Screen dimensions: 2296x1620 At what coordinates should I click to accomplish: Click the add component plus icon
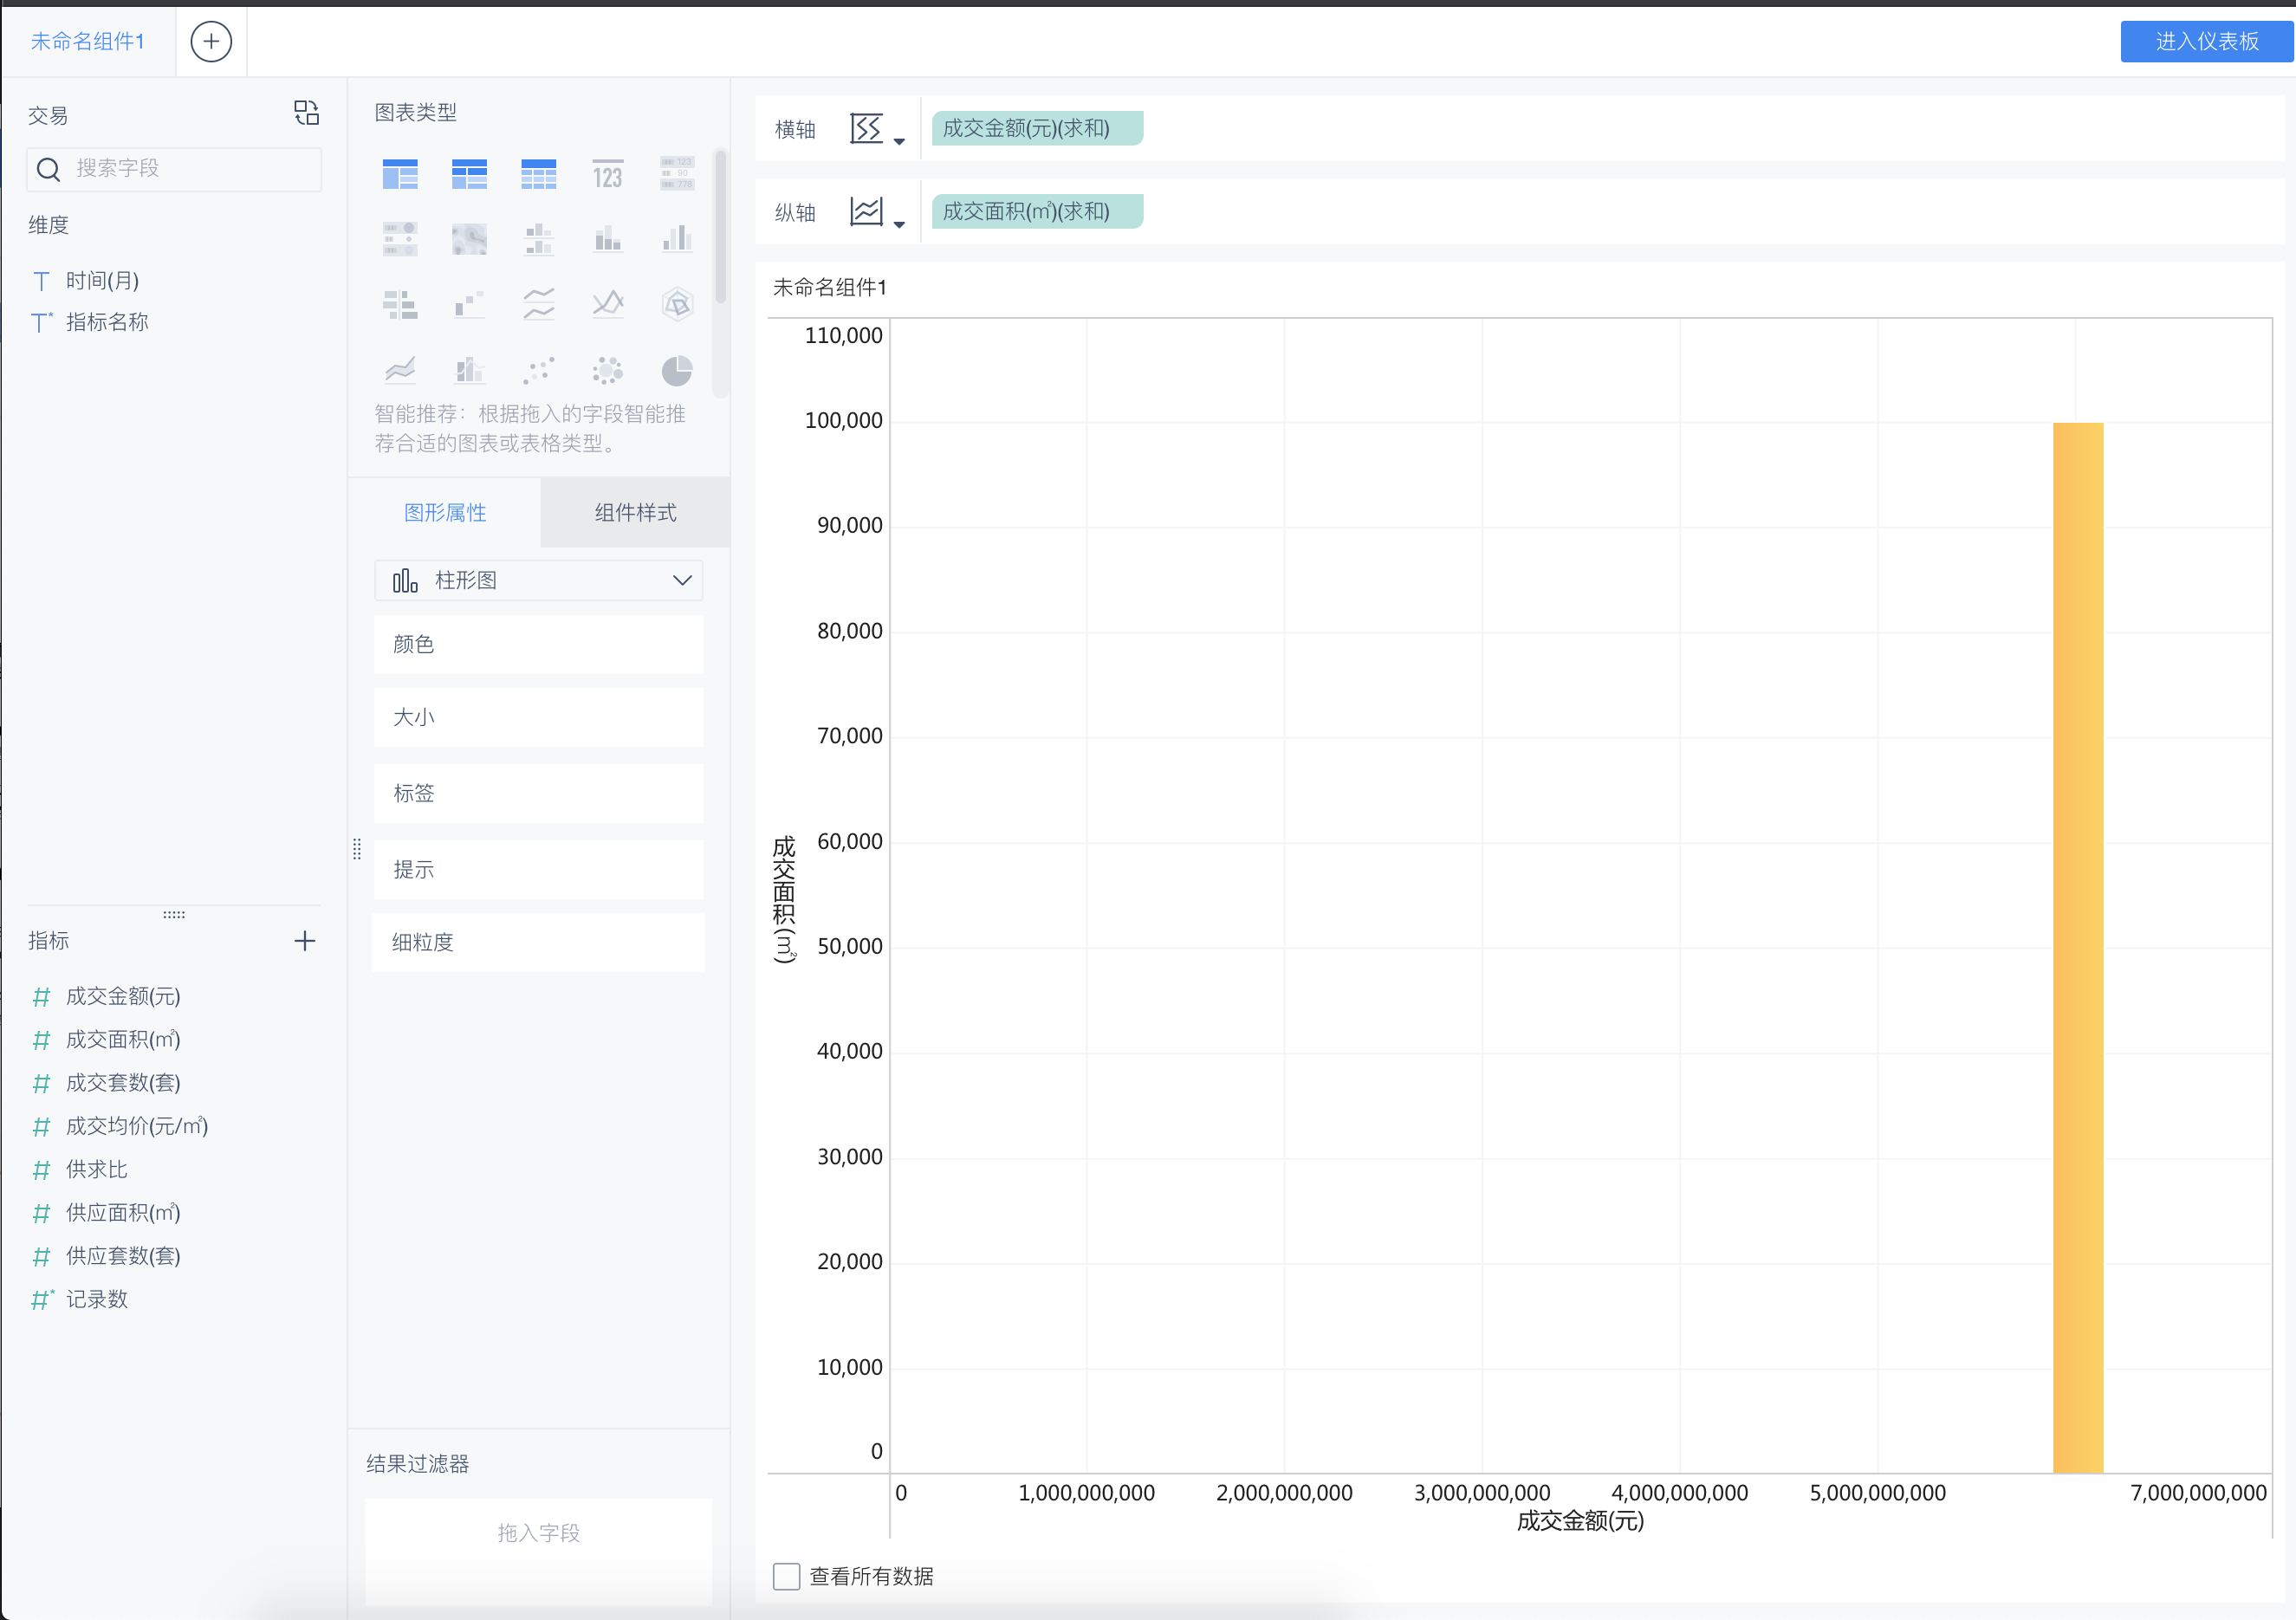pos(211,42)
